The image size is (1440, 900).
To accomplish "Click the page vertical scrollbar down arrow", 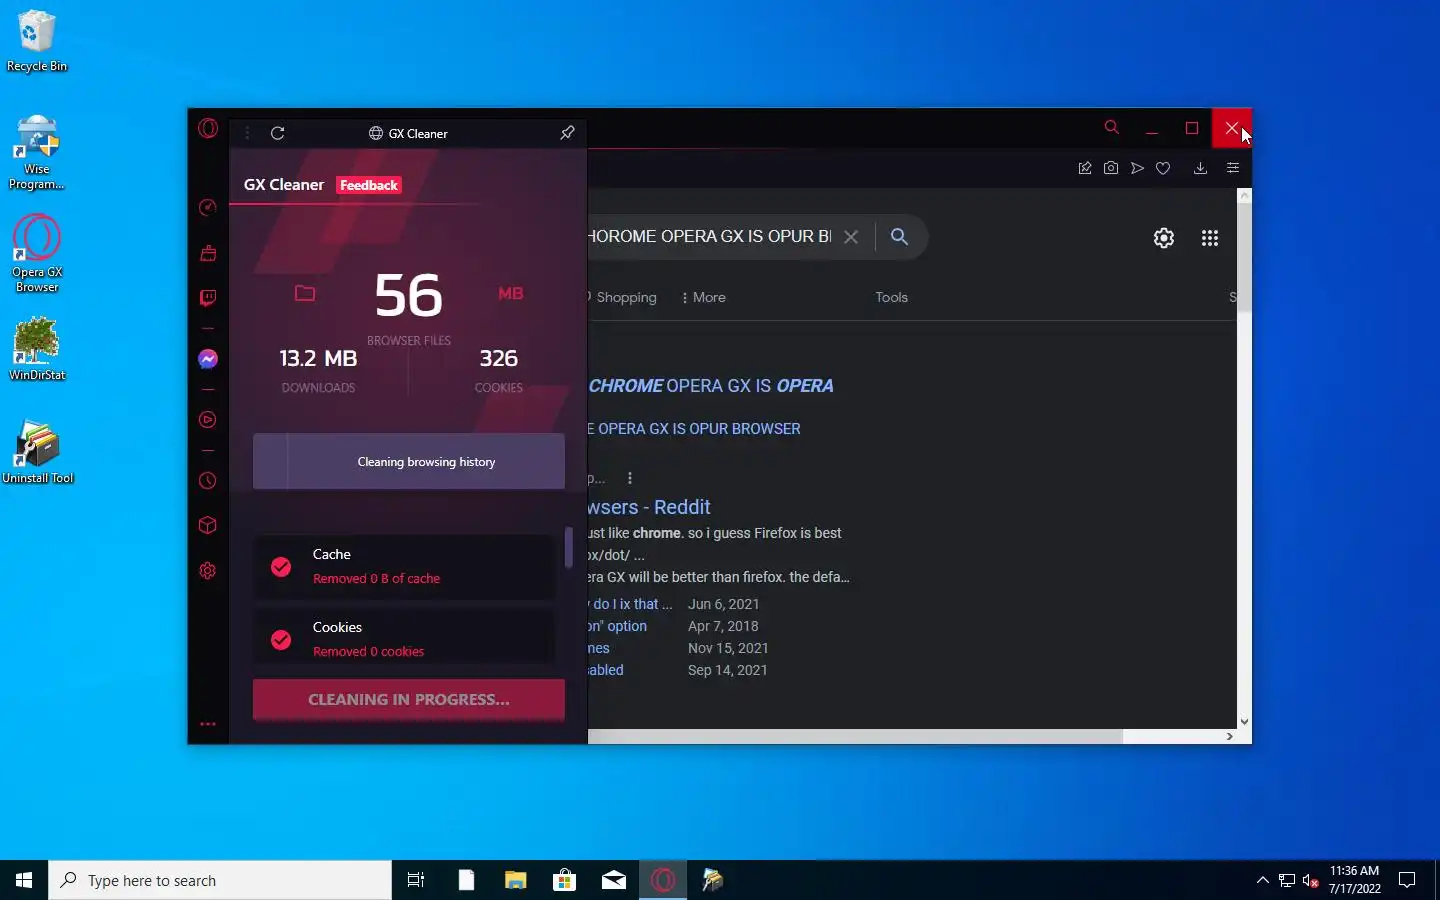I will point(1245,721).
